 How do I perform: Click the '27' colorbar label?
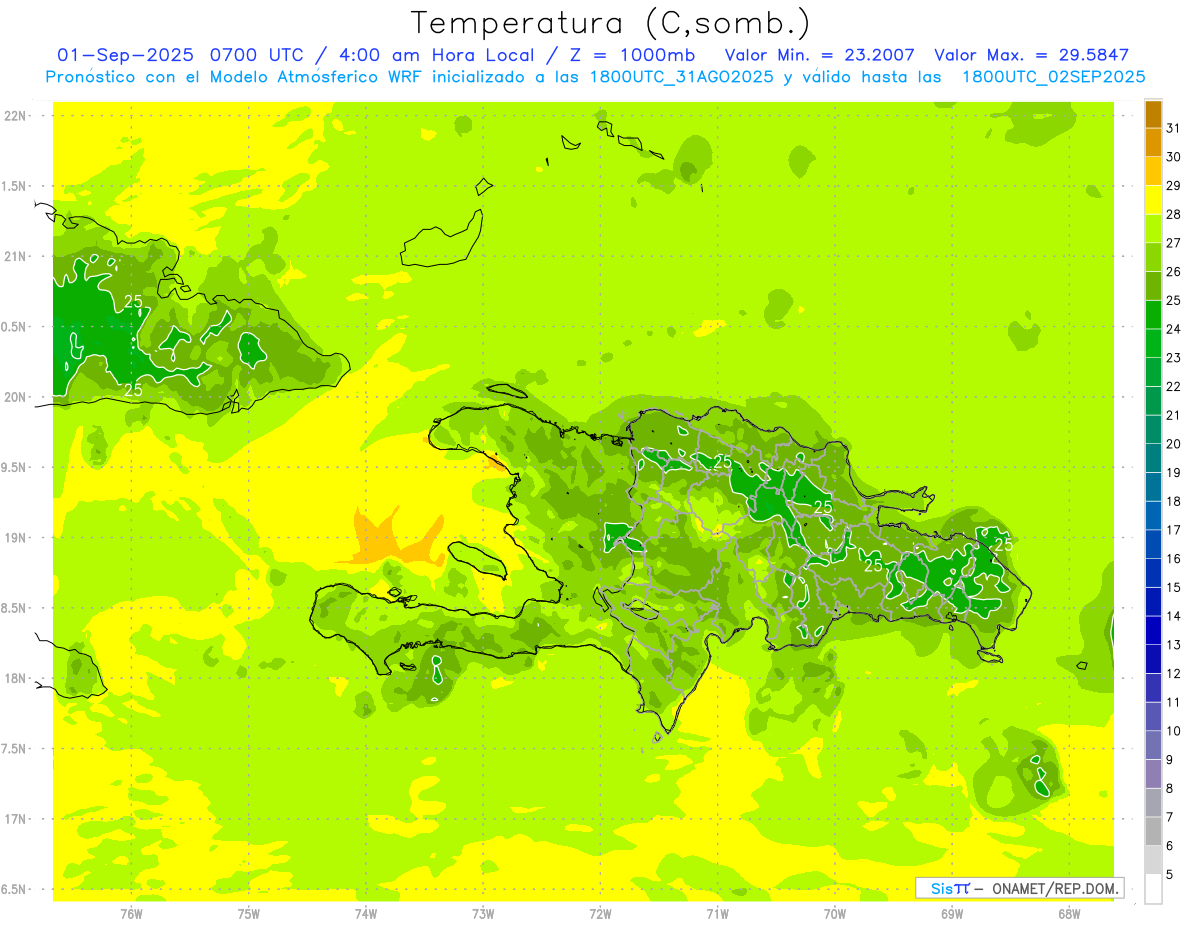click(x=1174, y=242)
